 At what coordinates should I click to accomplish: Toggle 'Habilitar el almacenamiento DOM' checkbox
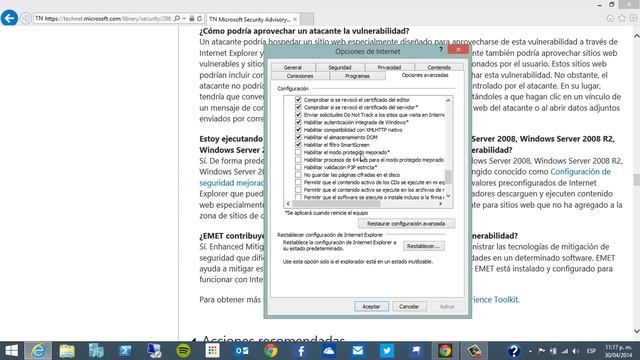pyautogui.click(x=298, y=137)
